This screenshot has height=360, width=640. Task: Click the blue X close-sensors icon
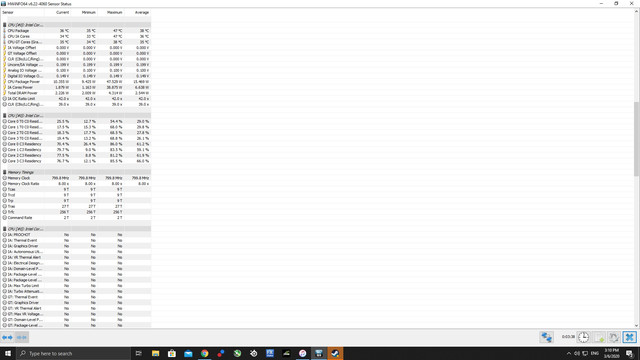629,337
